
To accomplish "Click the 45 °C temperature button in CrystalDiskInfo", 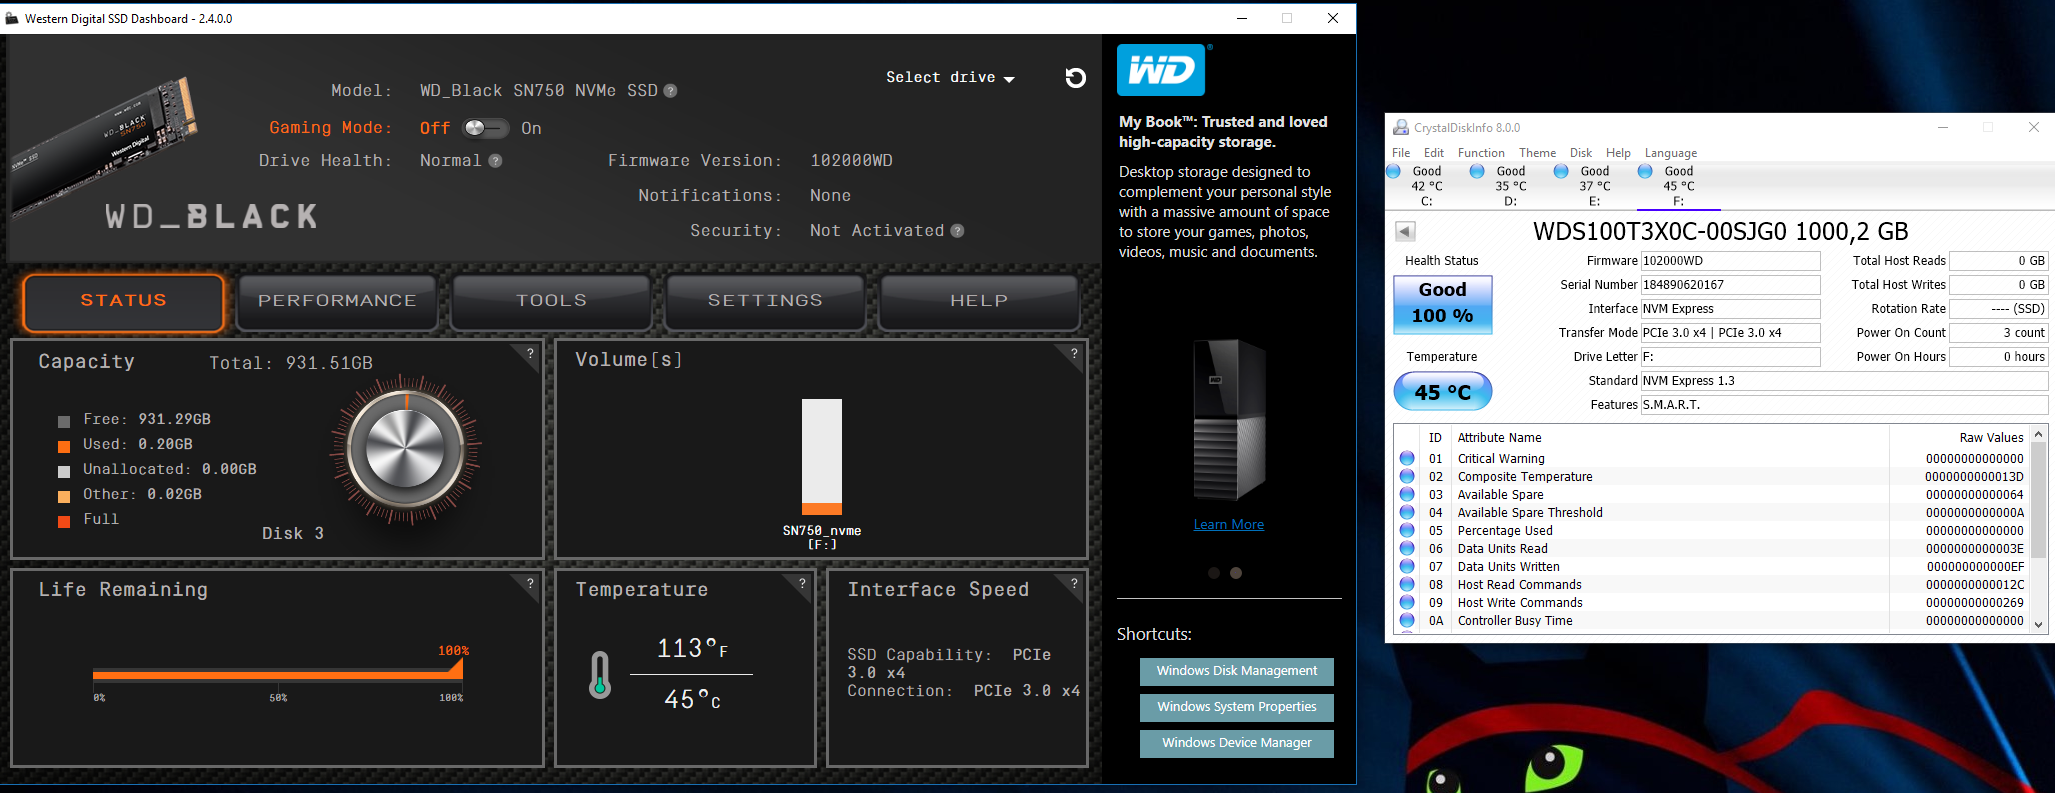I will click(x=1443, y=392).
